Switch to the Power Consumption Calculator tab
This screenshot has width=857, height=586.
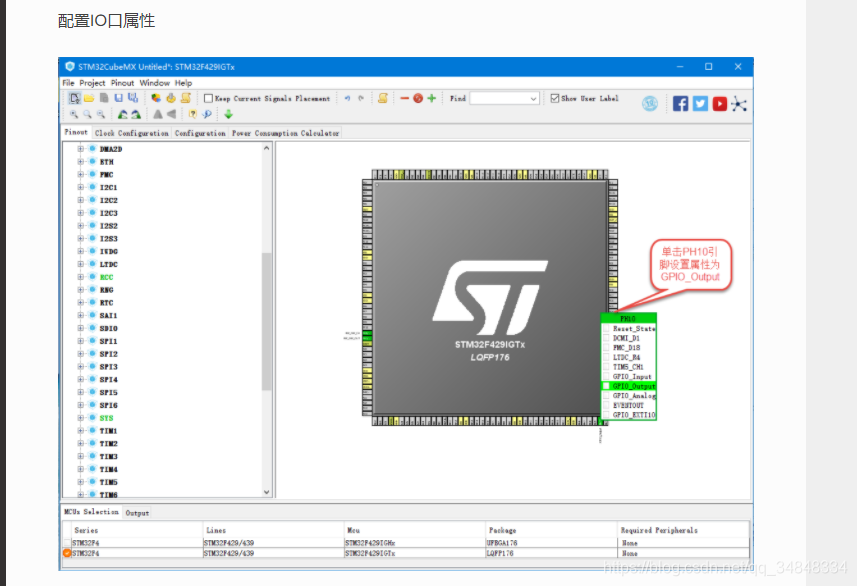[285, 133]
